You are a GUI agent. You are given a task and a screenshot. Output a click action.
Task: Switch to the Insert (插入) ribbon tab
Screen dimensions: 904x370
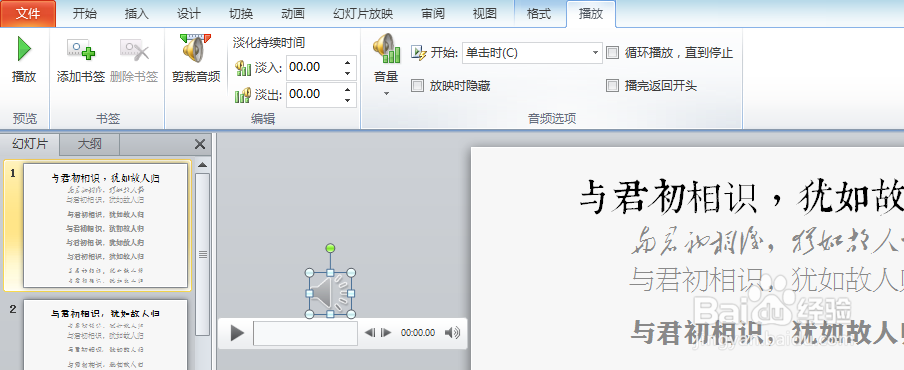click(x=137, y=14)
